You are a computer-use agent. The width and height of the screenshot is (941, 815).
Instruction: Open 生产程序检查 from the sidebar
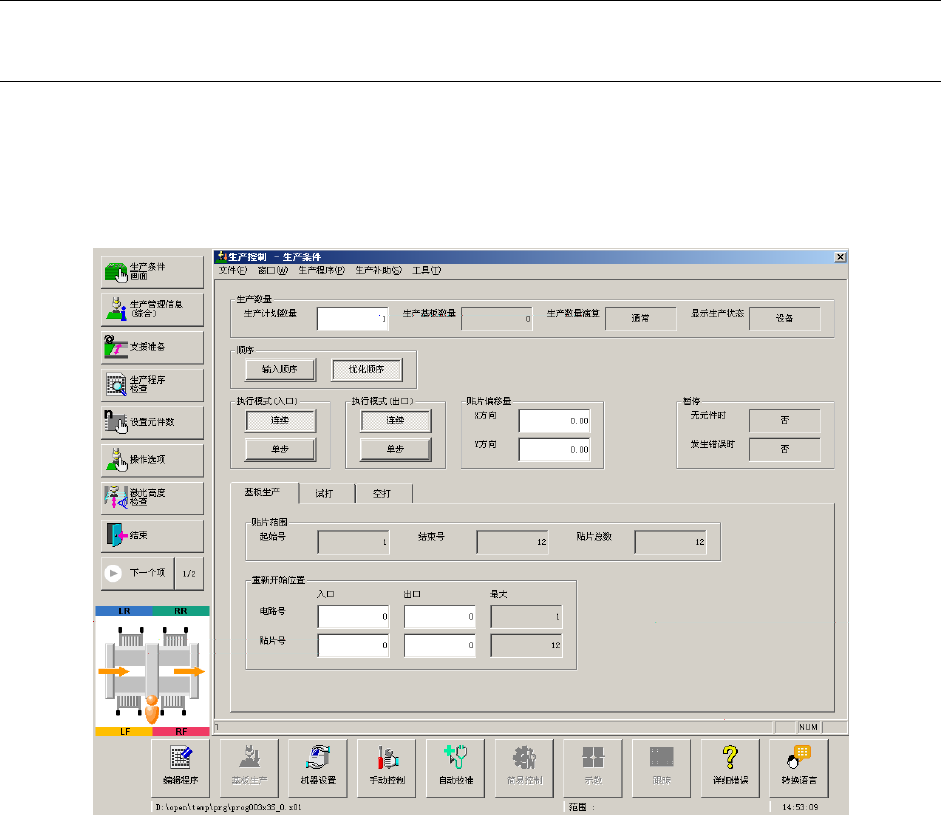(x=152, y=385)
